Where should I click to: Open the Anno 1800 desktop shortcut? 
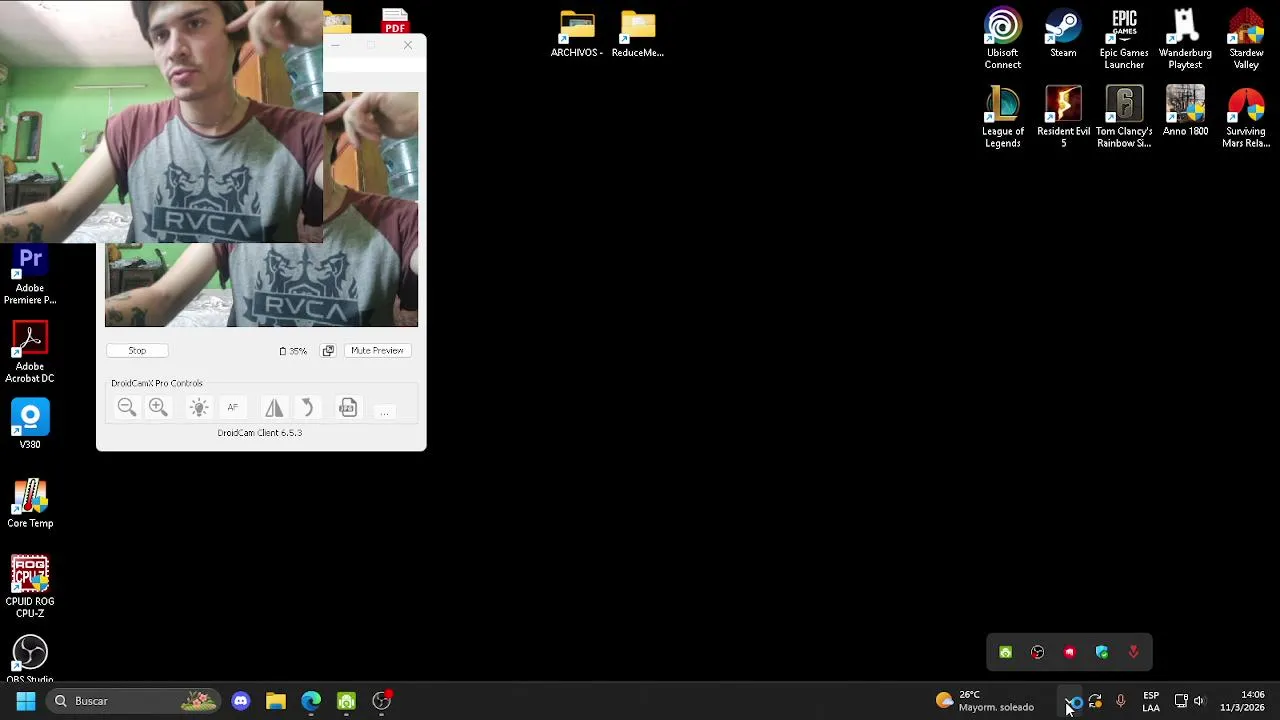pyautogui.click(x=1185, y=112)
